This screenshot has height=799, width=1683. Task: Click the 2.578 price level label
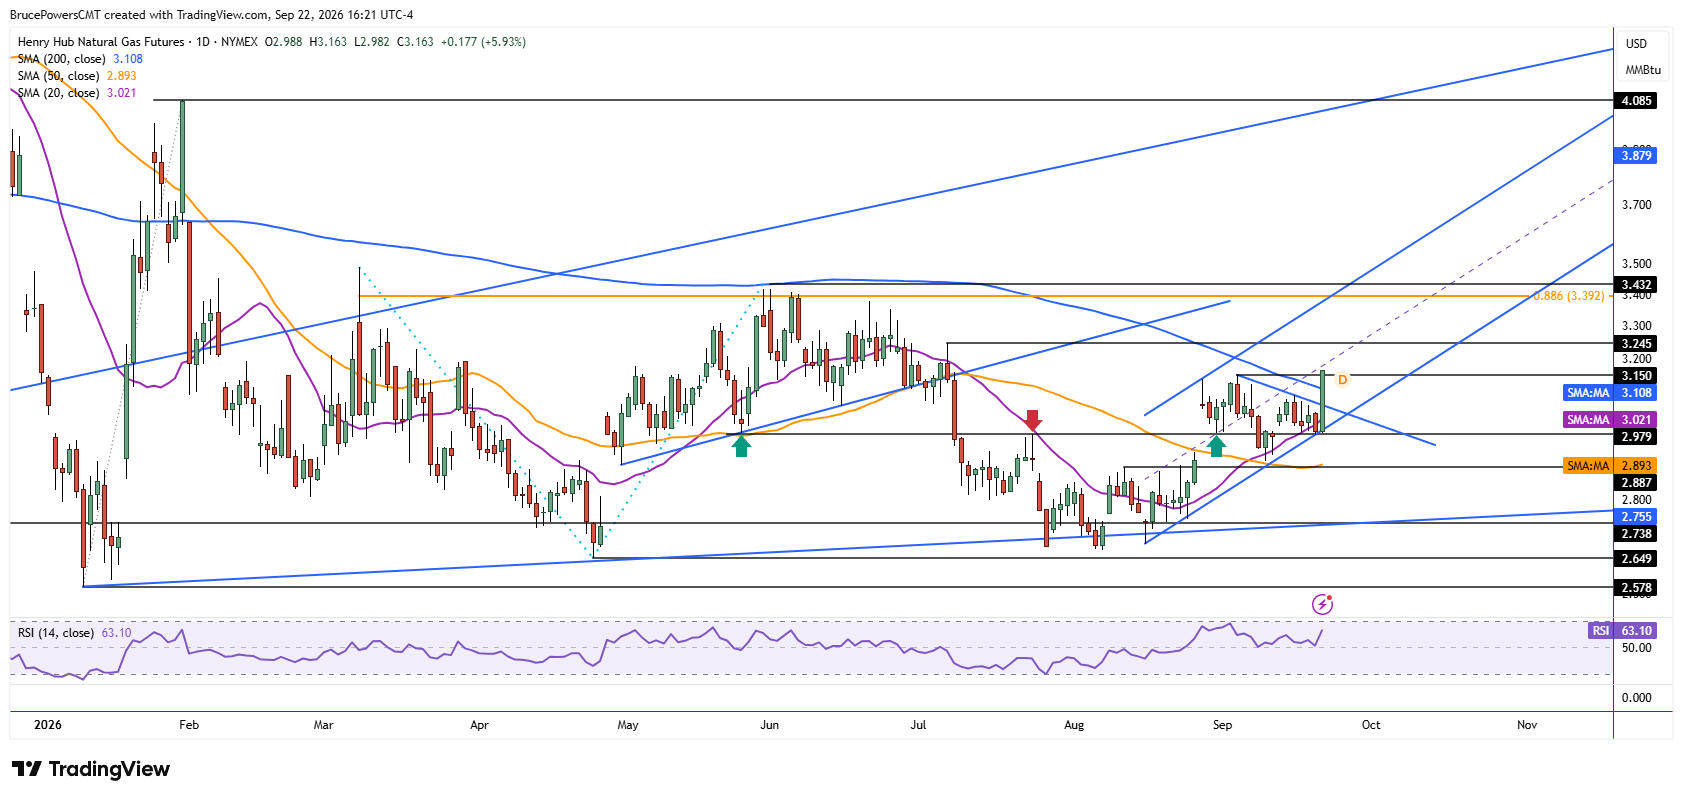[x=1636, y=588]
